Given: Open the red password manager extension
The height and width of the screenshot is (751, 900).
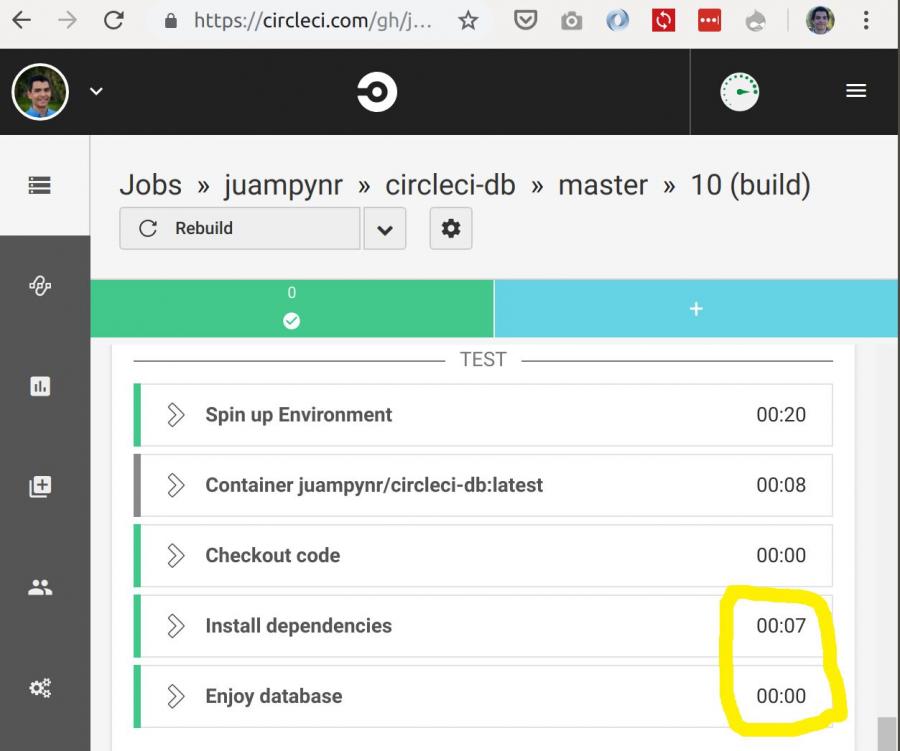Looking at the screenshot, I should pos(709,21).
